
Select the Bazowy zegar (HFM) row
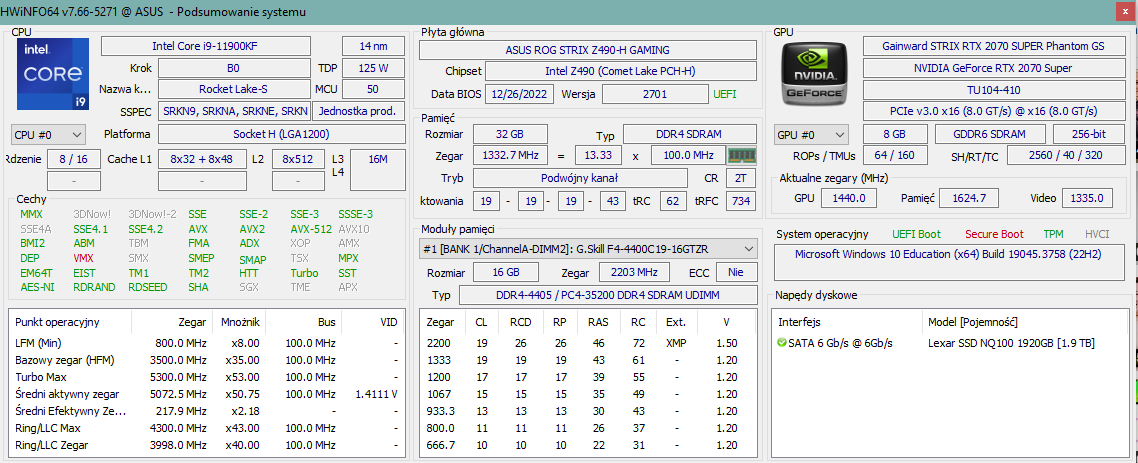pyautogui.click(x=207, y=360)
